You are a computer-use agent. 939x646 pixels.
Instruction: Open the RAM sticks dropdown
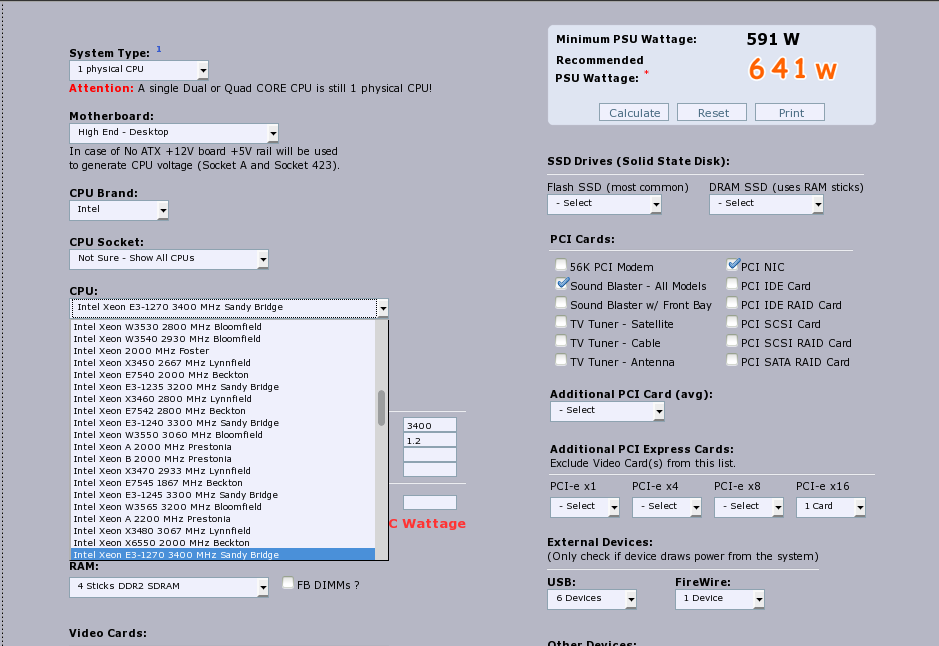tap(169, 587)
